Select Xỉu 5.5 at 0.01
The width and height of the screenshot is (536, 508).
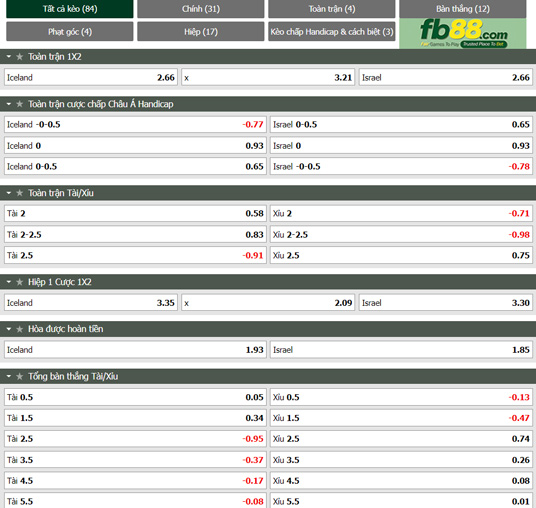click(401, 500)
